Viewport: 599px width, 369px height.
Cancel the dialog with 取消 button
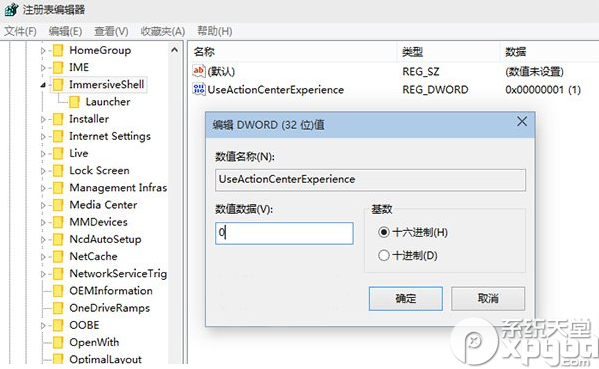[488, 298]
